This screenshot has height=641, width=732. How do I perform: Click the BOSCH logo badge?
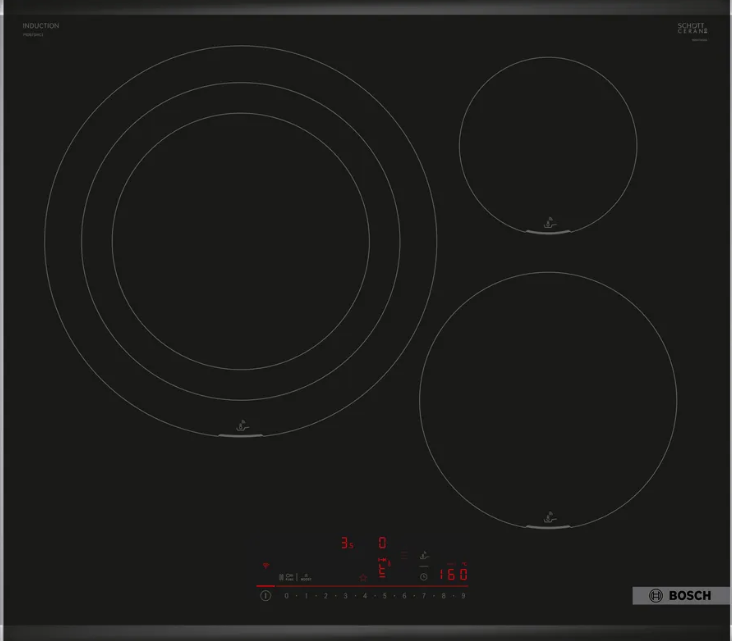pos(680,596)
